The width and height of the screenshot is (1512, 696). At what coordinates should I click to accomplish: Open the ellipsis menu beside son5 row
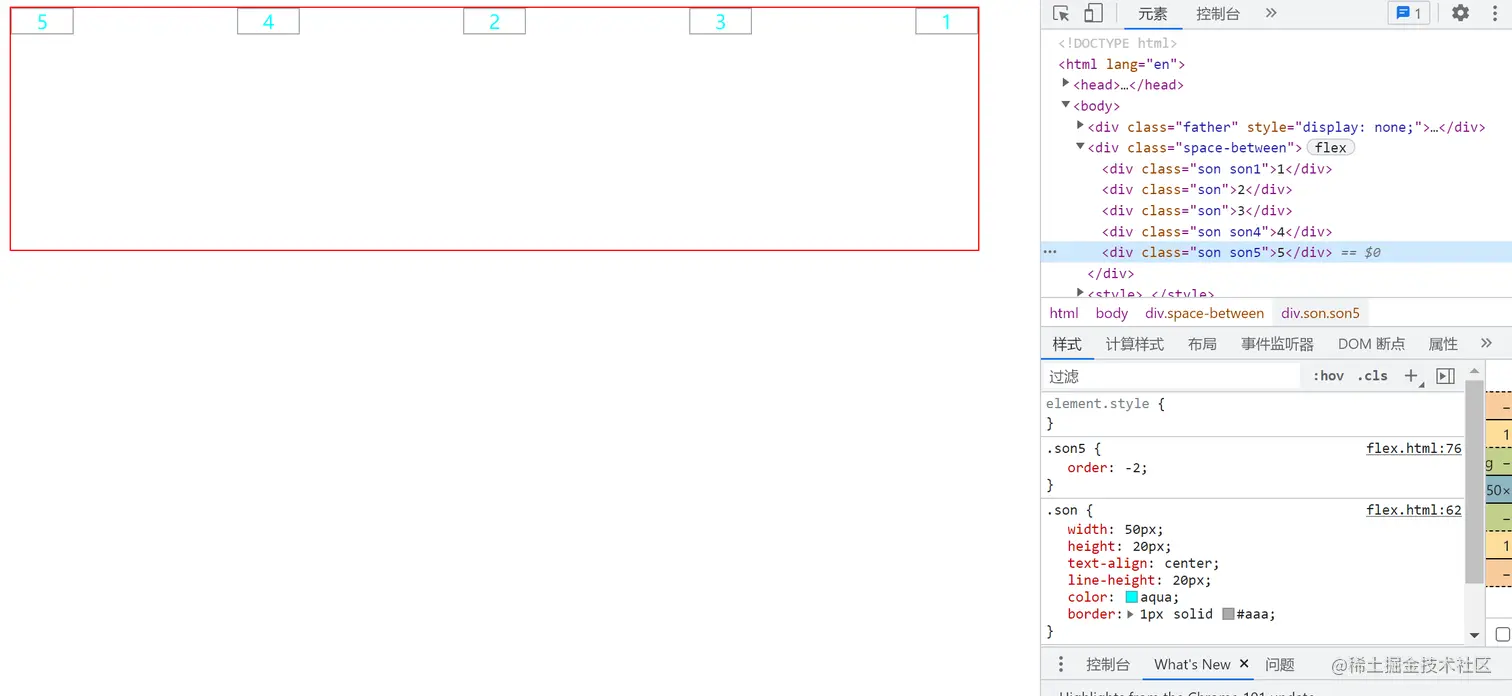[1050, 253]
